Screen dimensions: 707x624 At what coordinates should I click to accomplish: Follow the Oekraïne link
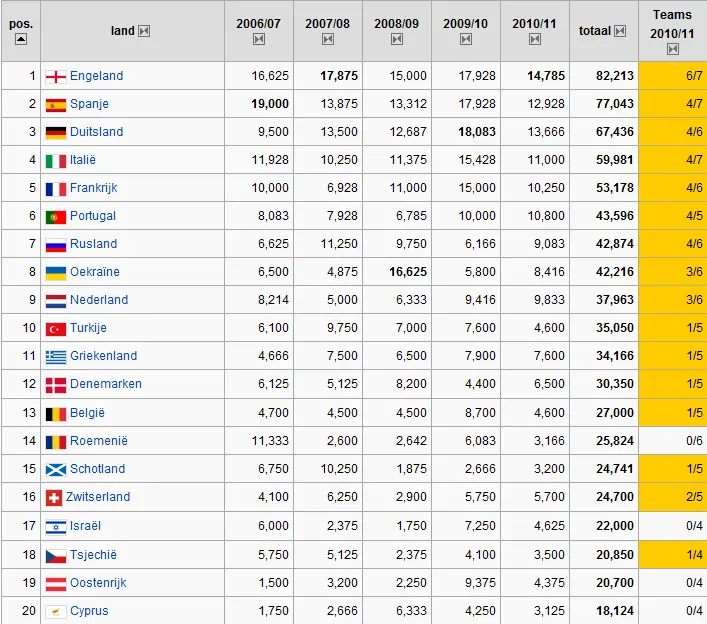point(95,271)
